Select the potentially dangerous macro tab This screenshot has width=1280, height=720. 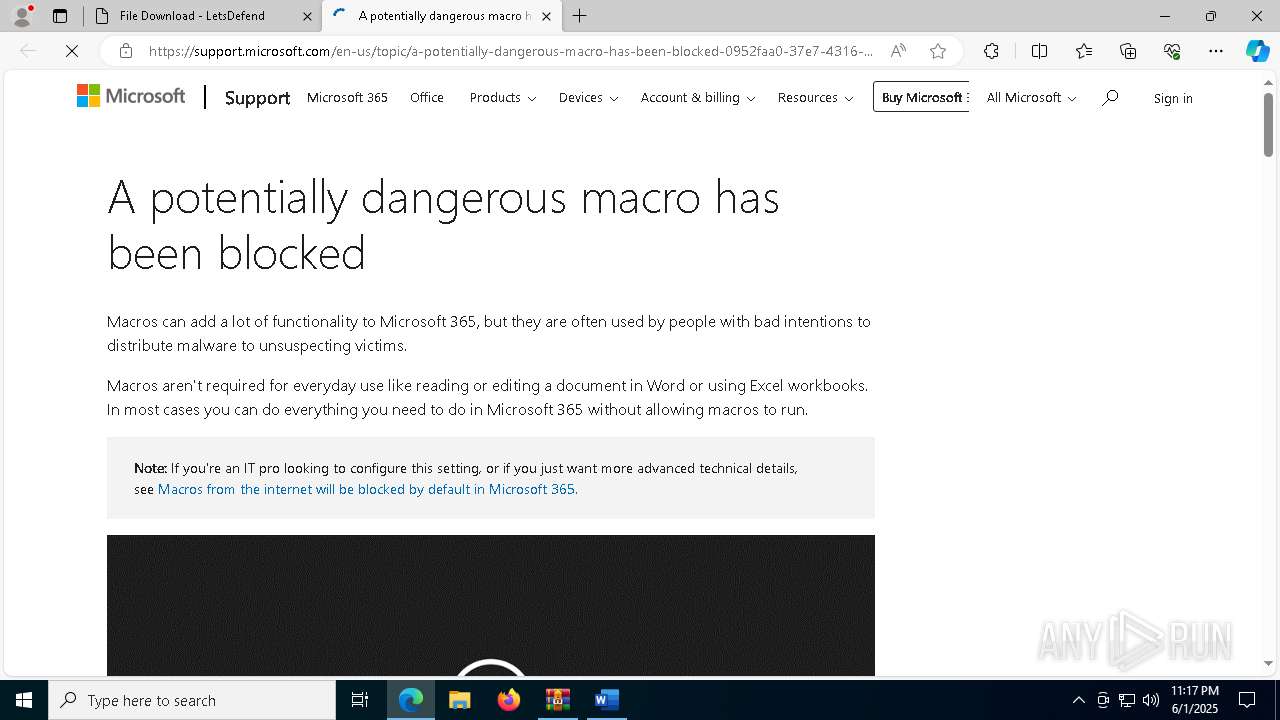(441, 16)
